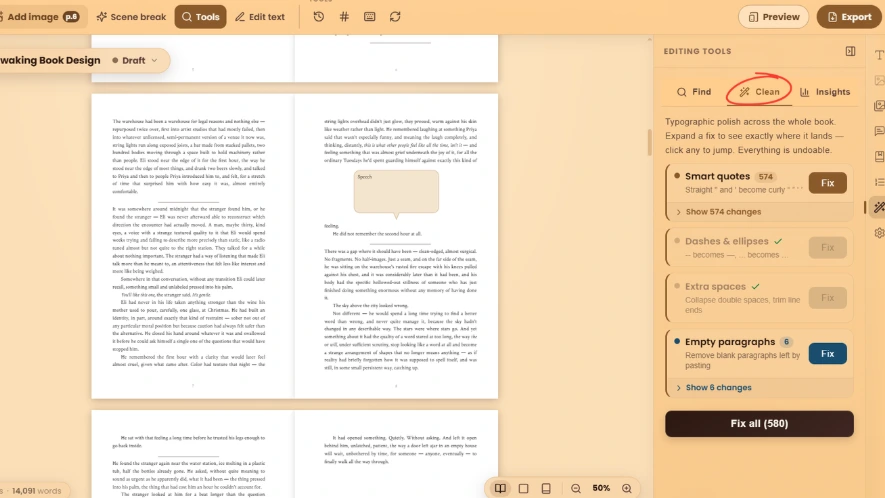The width and height of the screenshot is (885, 498).
Task: Switch to e-reader device view
Action: pyautogui.click(x=546, y=488)
